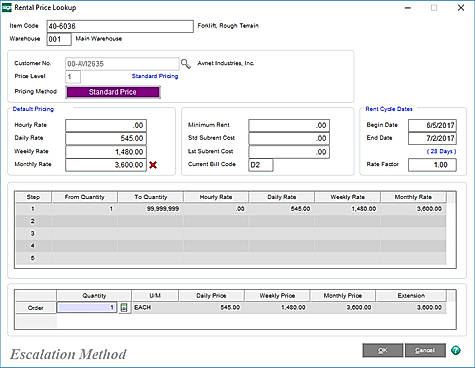Click the Item Code field
This screenshot has height=368, width=475.
120,26
